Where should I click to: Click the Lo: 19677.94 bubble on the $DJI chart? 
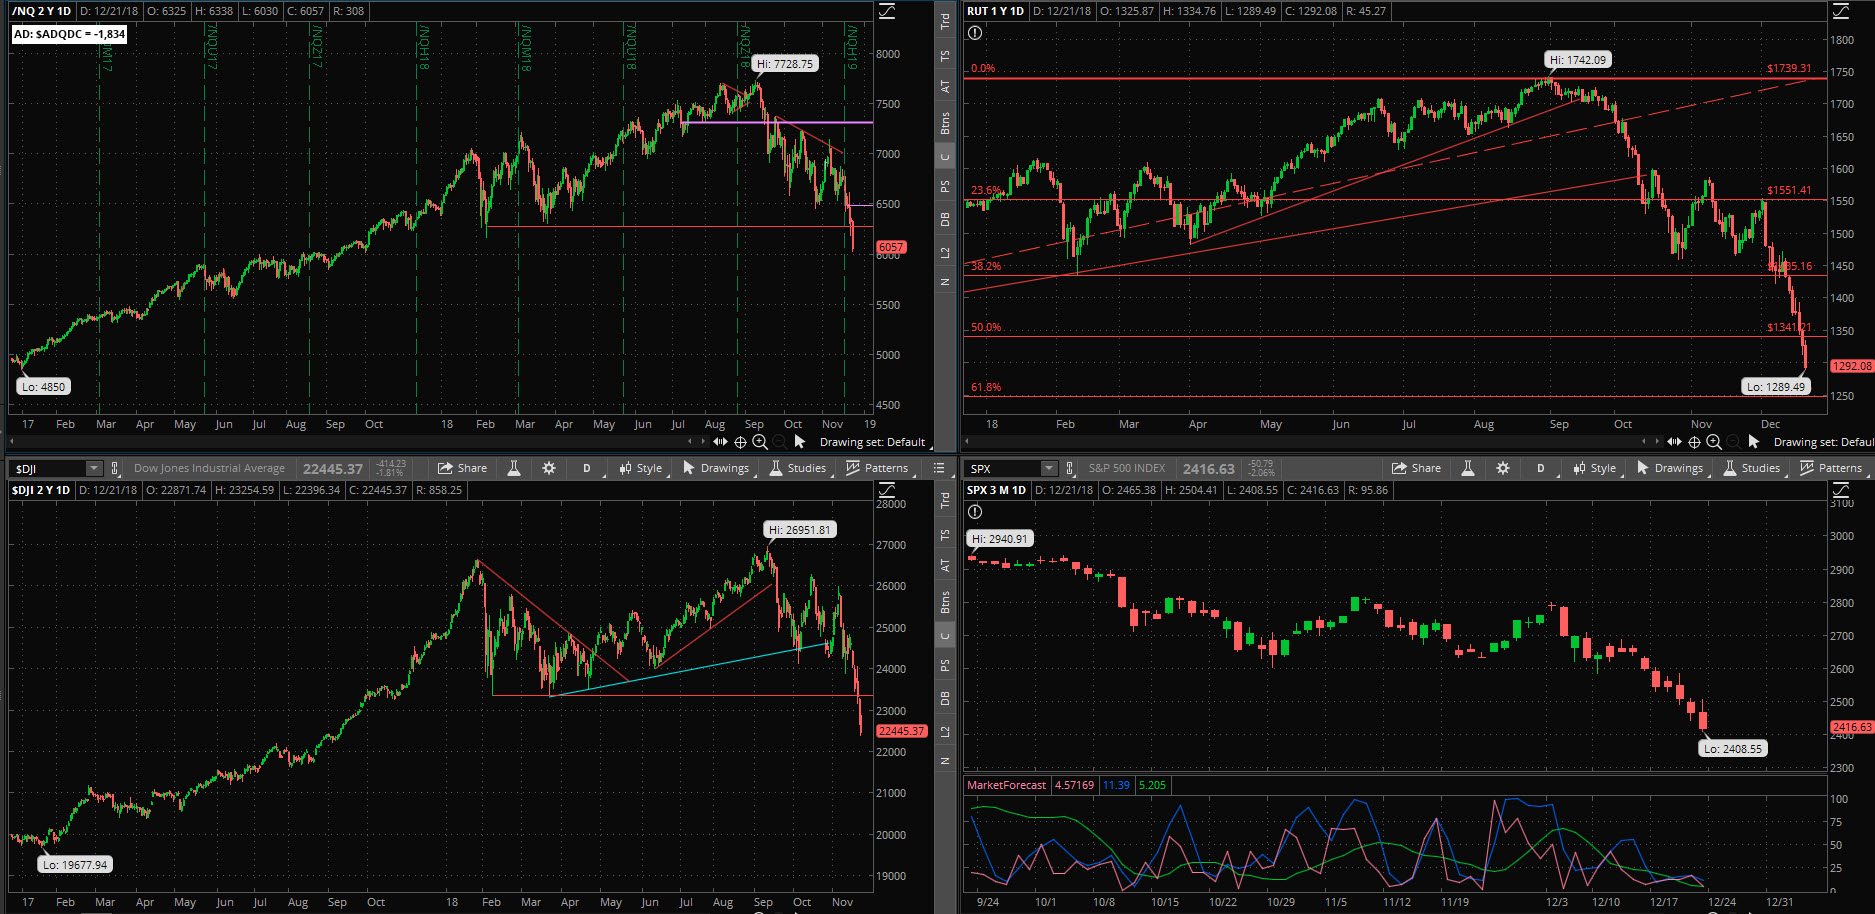click(75, 865)
